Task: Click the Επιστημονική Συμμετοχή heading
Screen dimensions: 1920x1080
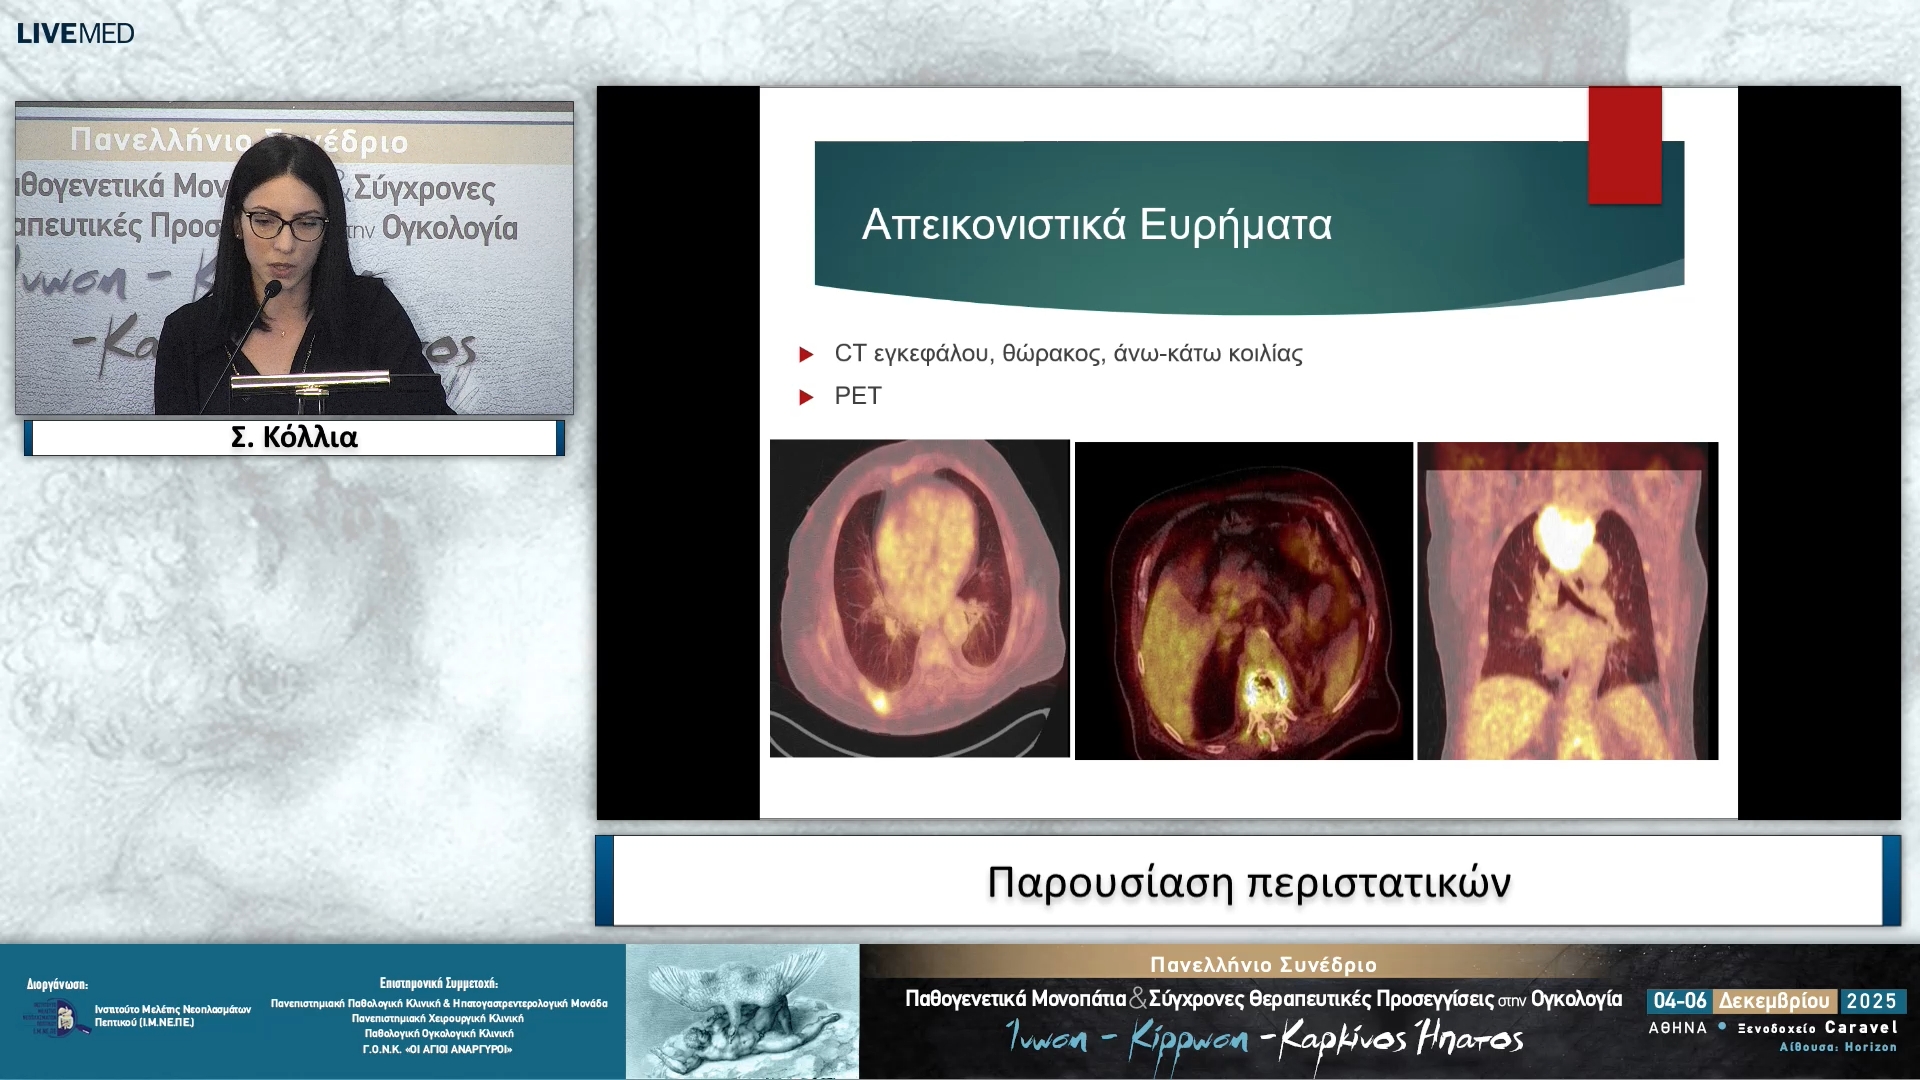Action: 438,983
